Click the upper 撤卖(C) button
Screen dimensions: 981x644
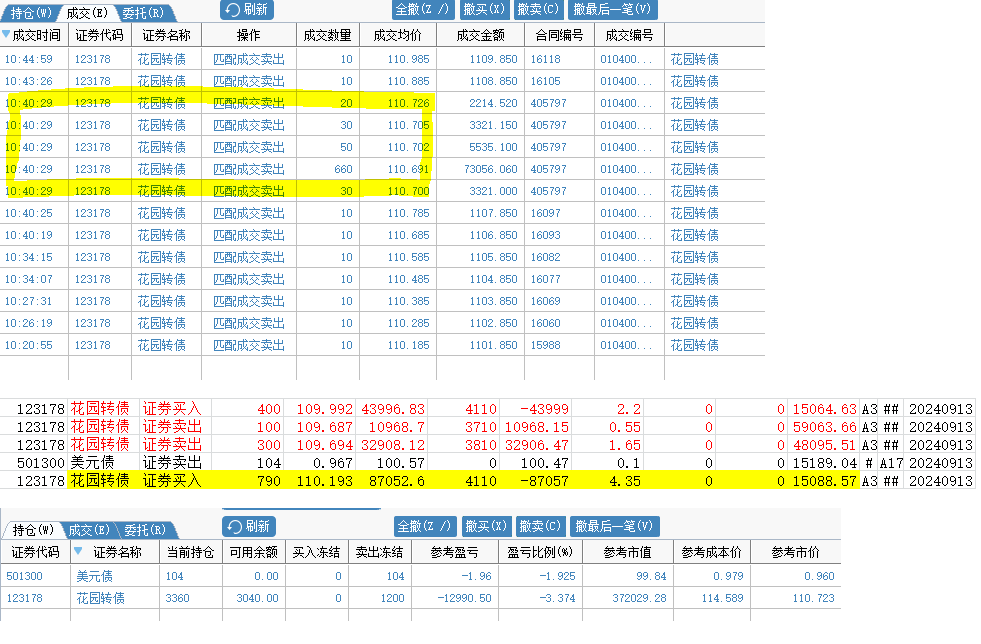coord(538,9)
